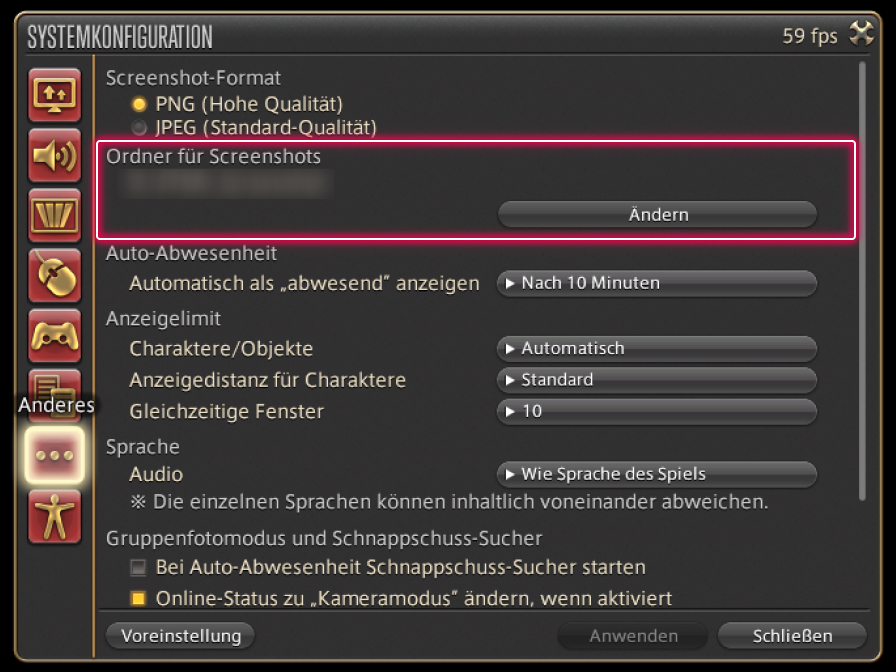Expand the Gleichzeitige Fenster dropdown
This screenshot has width=896, height=672.
[x=657, y=412]
